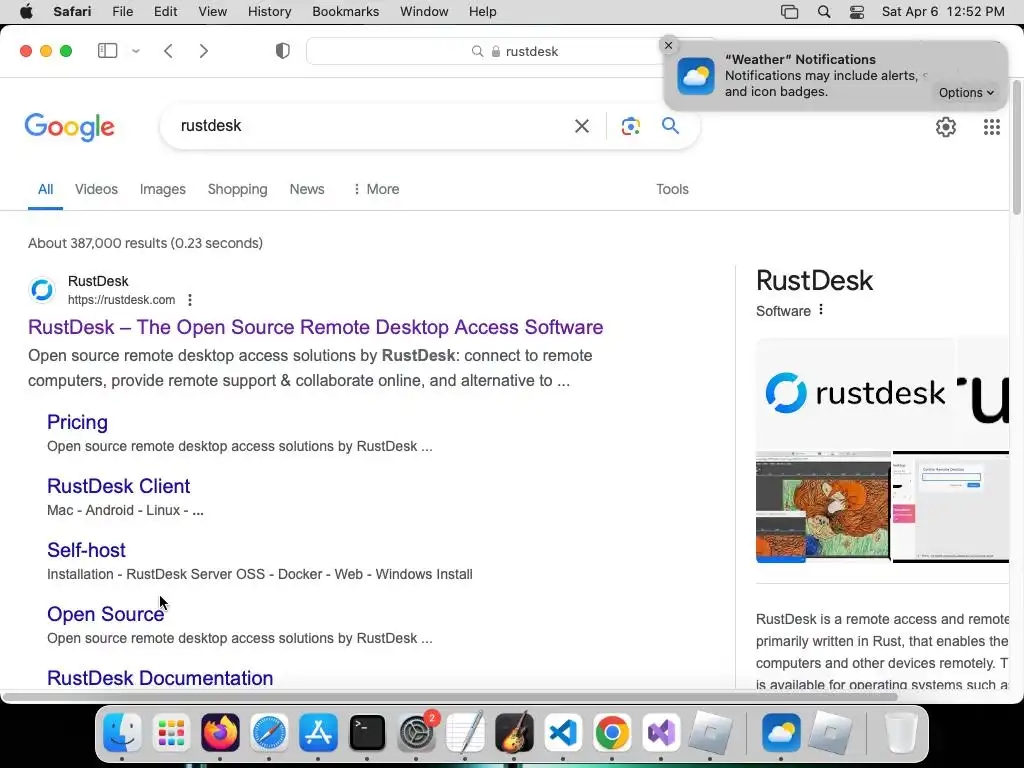Image resolution: width=1024 pixels, height=768 pixels.
Task: Open the Options dropdown in Weather notification
Action: click(x=966, y=93)
